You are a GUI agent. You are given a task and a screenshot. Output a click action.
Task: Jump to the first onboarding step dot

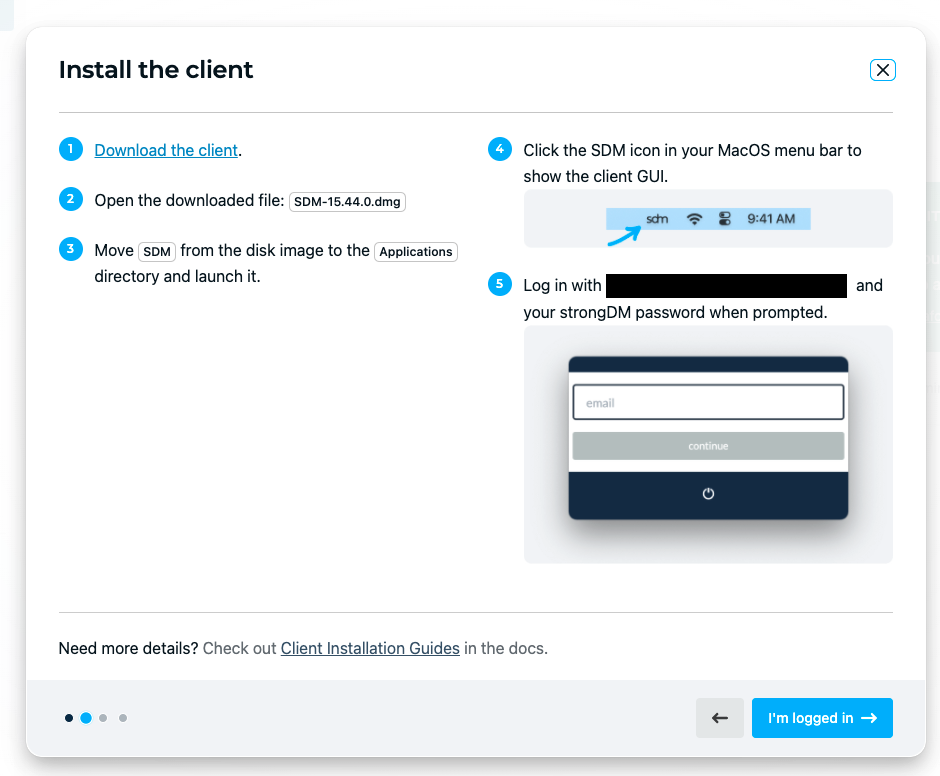point(69,718)
